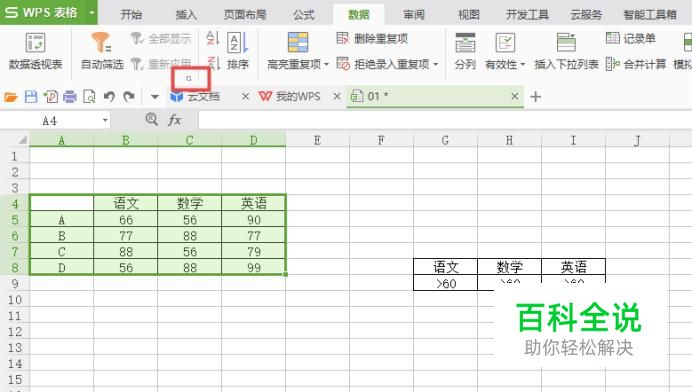Open the 开始 (Home) ribbon tab
The width and height of the screenshot is (692, 392).
click(x=132, y=15)
